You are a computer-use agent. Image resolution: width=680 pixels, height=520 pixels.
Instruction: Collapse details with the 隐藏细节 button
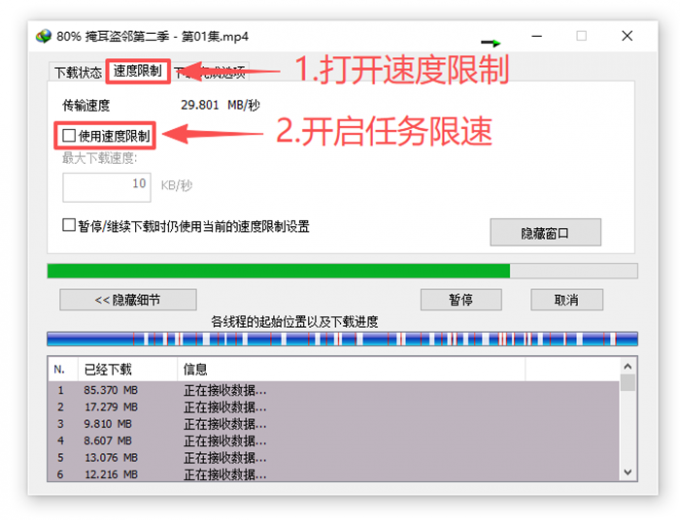(x=128, y=300)
